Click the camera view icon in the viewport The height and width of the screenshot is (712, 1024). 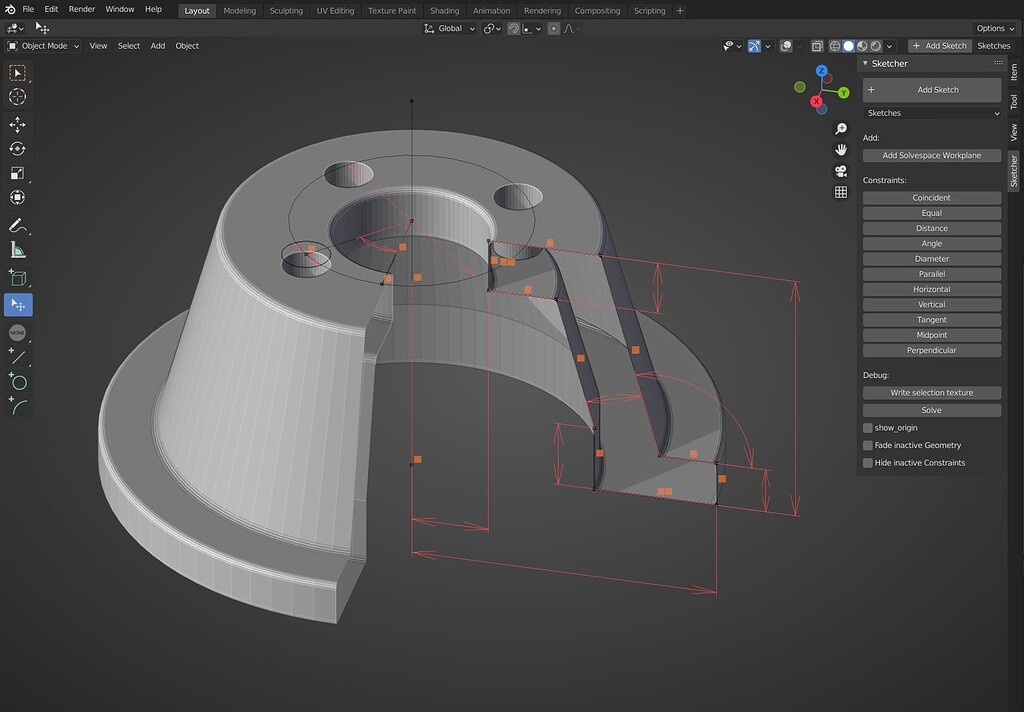840,170
